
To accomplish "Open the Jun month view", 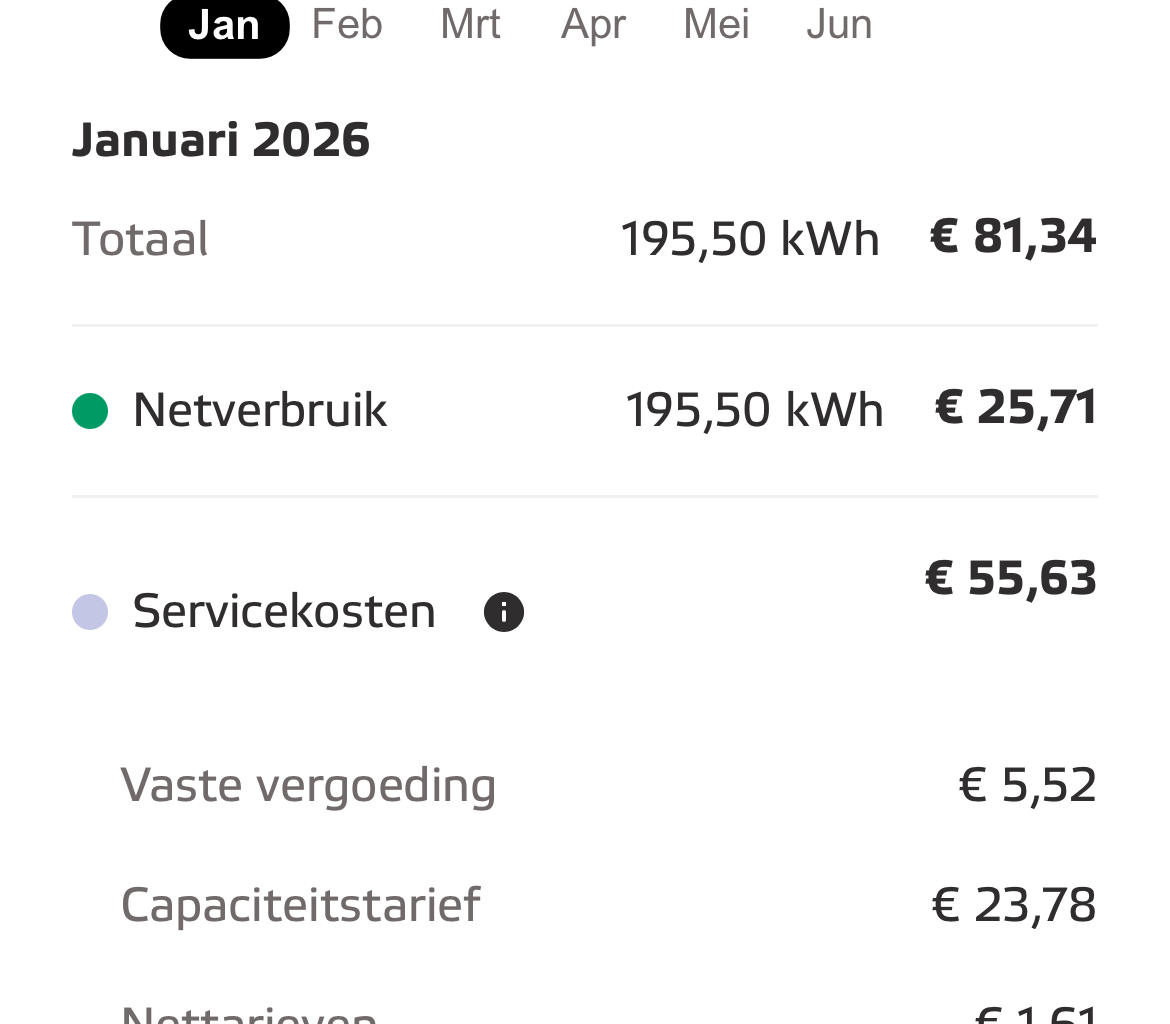I will click(x=839, y=24).
